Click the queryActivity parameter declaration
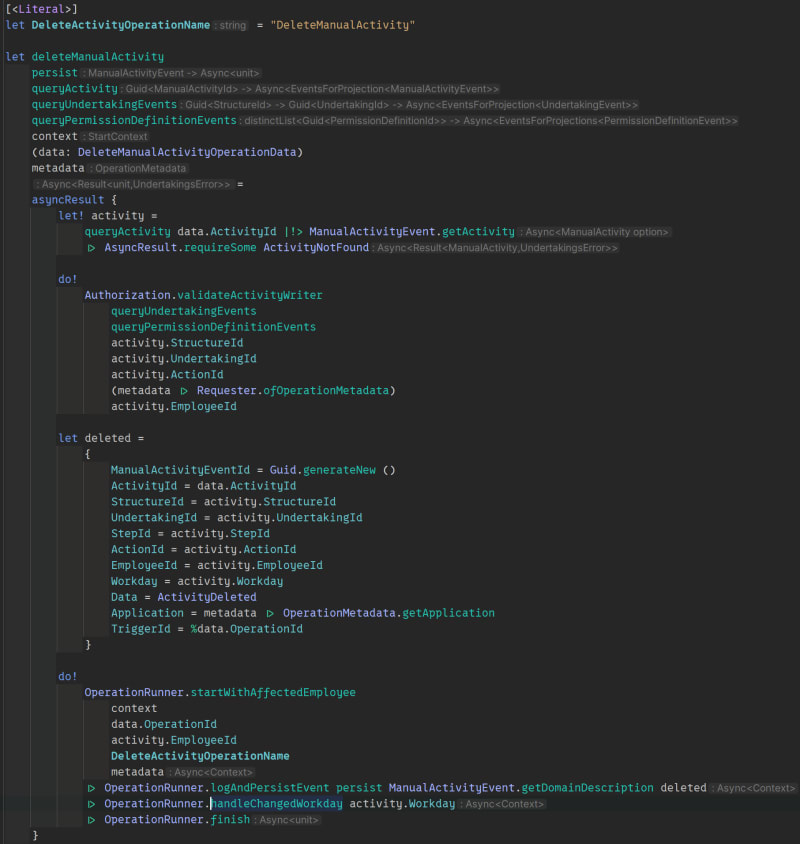Screen dimensions: 800x844 [x=74, y=88]
